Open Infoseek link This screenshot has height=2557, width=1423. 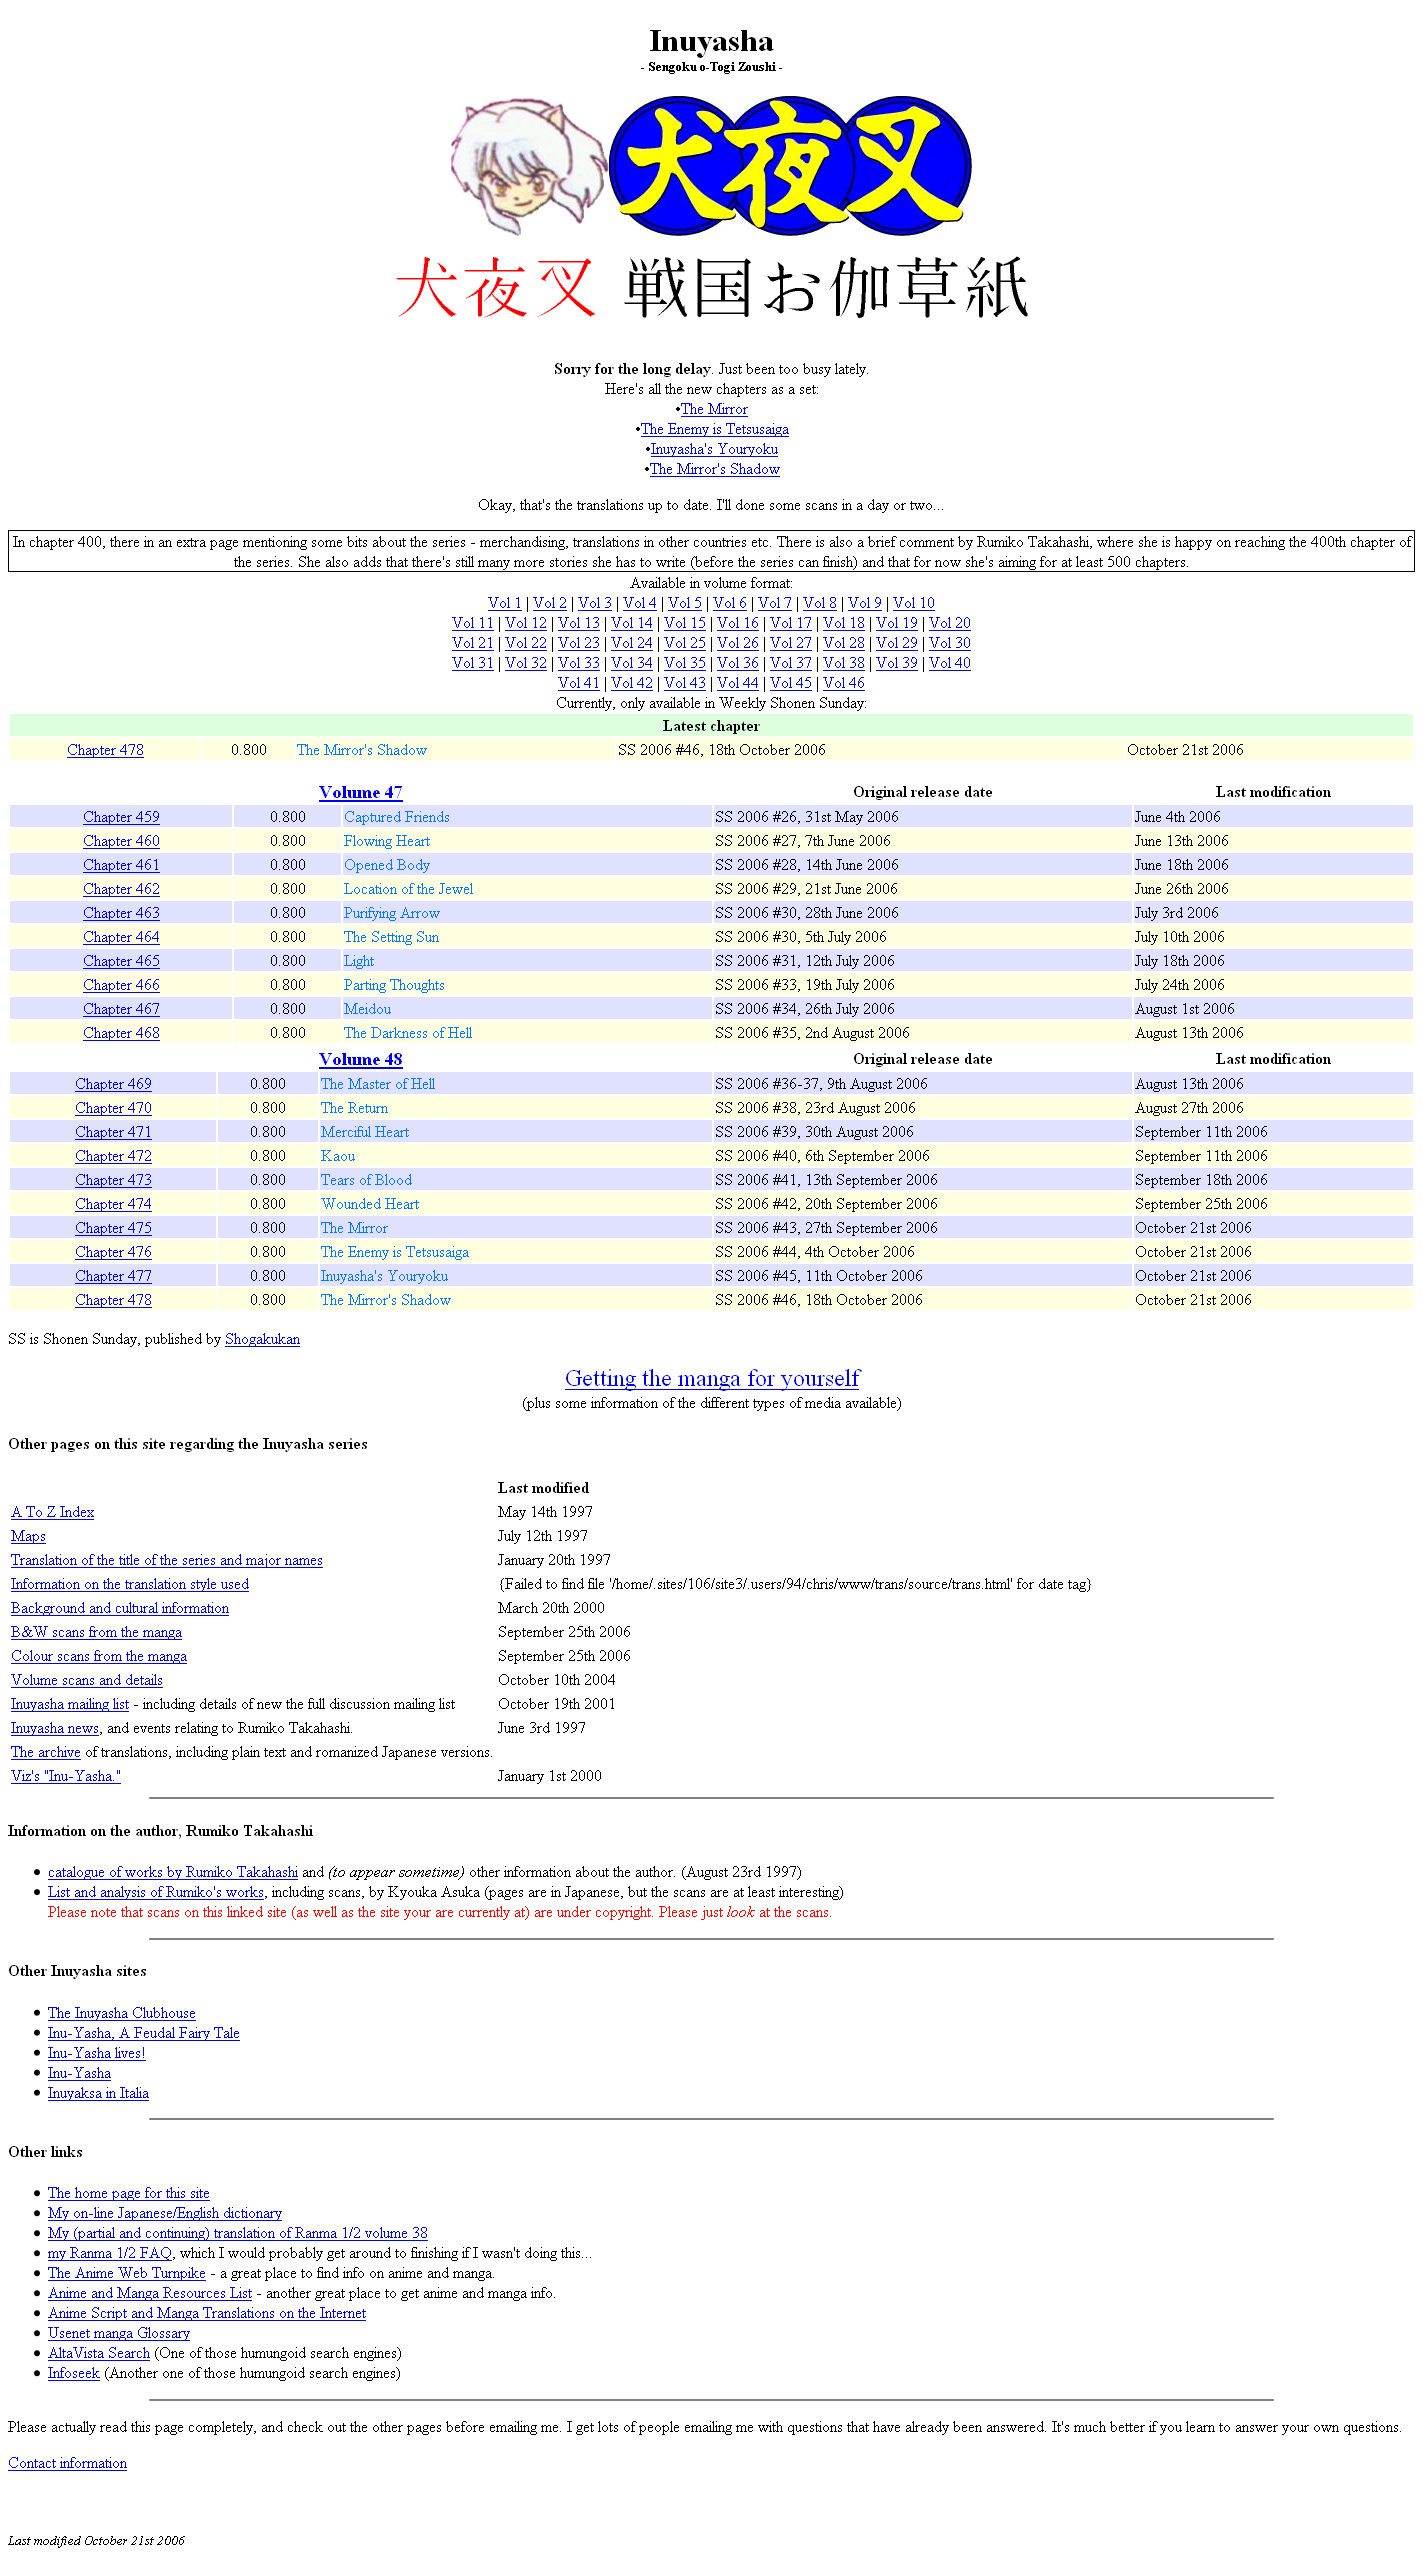(x=74, y=2373)
